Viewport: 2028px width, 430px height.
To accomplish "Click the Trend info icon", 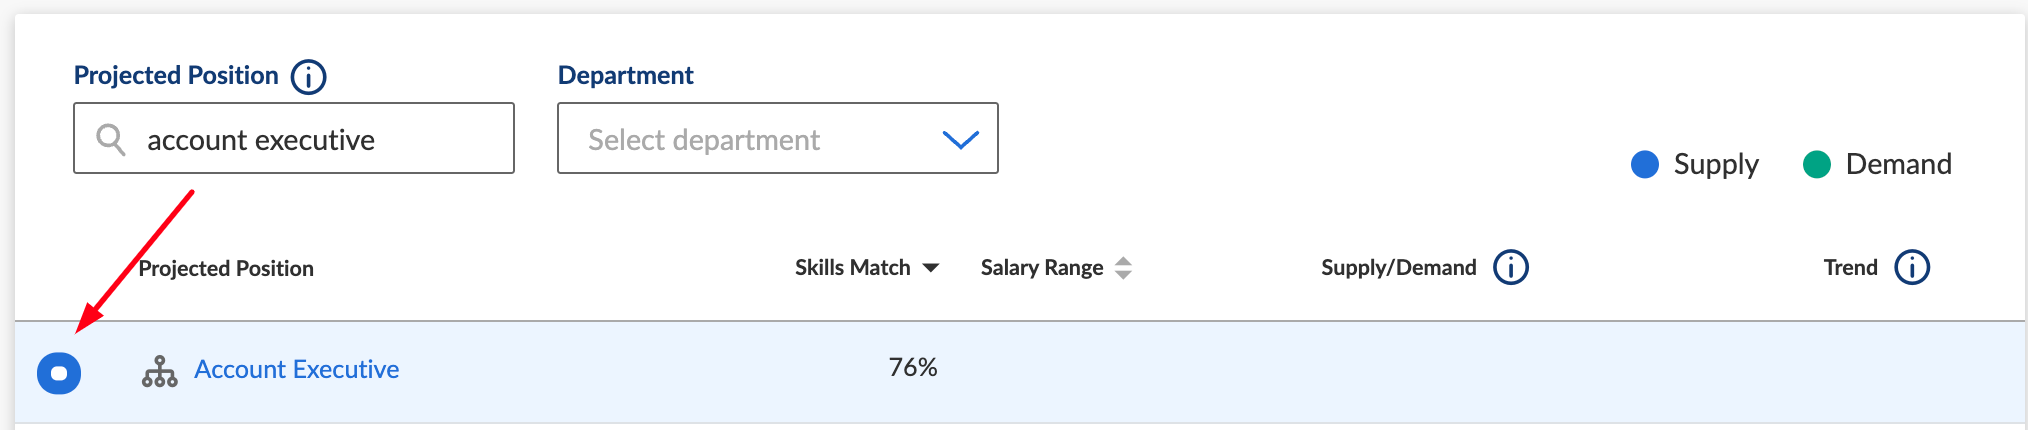I will [x=1911, y=267].
